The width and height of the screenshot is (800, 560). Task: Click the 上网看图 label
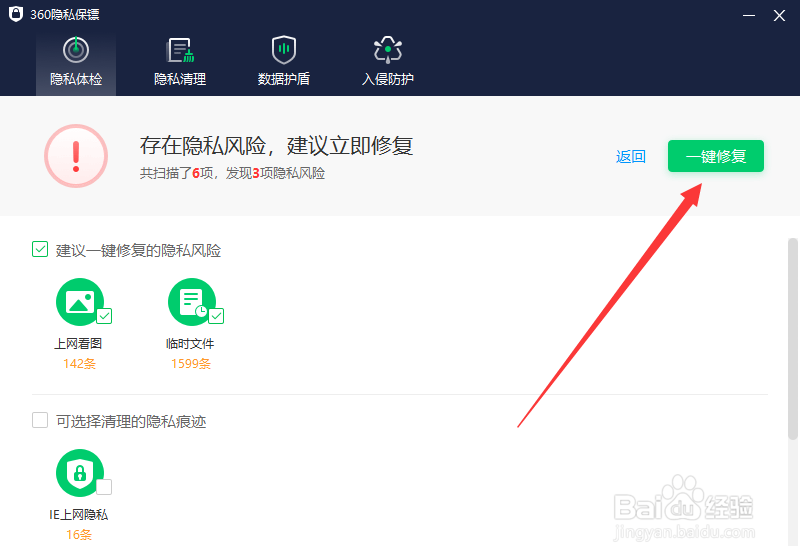tap(79, 344)
